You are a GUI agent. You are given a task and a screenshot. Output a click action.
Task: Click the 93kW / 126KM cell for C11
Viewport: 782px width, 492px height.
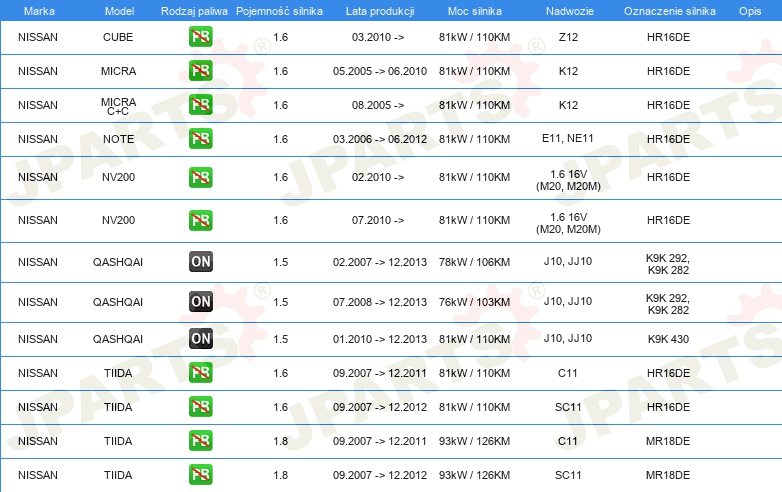[474, 441]
